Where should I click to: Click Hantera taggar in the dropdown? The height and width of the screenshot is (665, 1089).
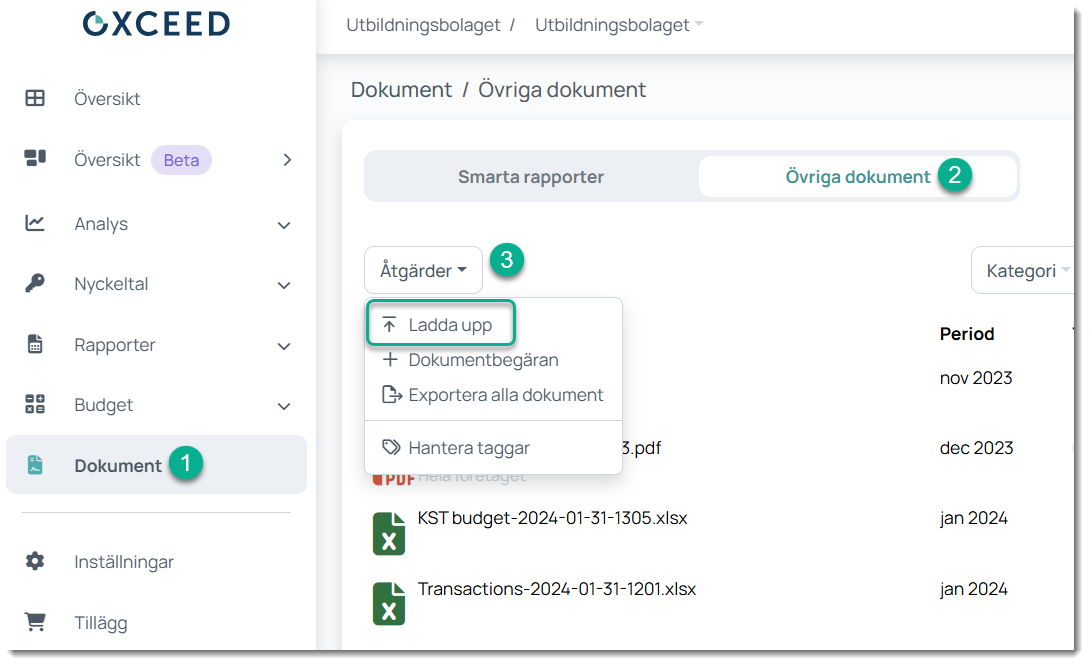pyautogui.click(x=468, y=448)
